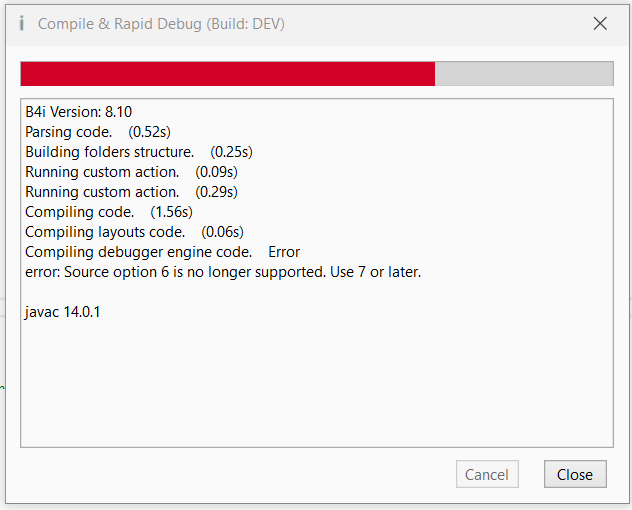Screen dimensions: 632x510
Task: Close the dialog with the X icon
Action: point(600,24)
